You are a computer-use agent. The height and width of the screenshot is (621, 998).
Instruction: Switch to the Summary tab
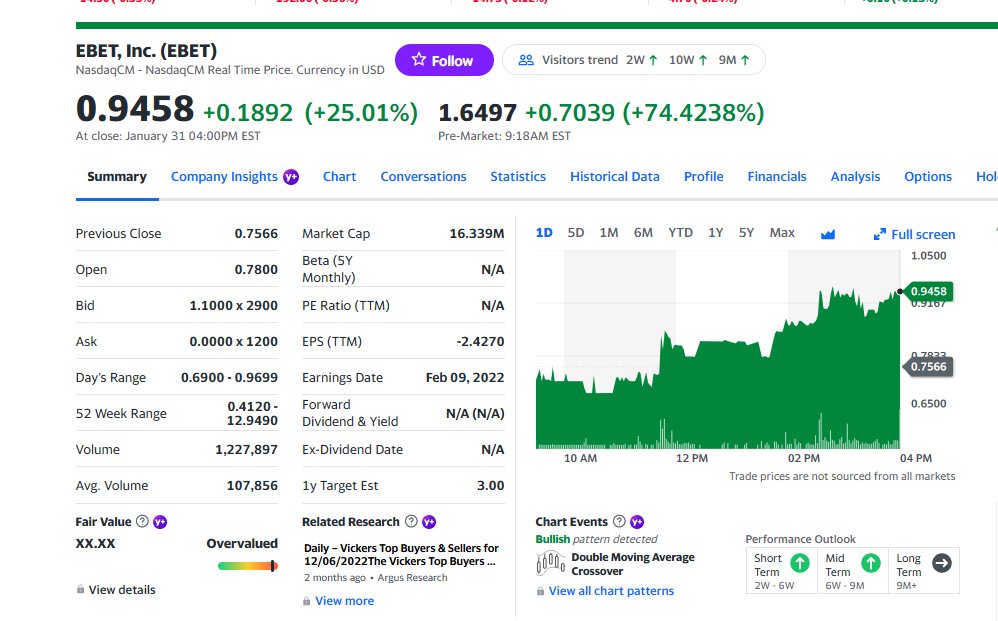click(x=117, y=176)
